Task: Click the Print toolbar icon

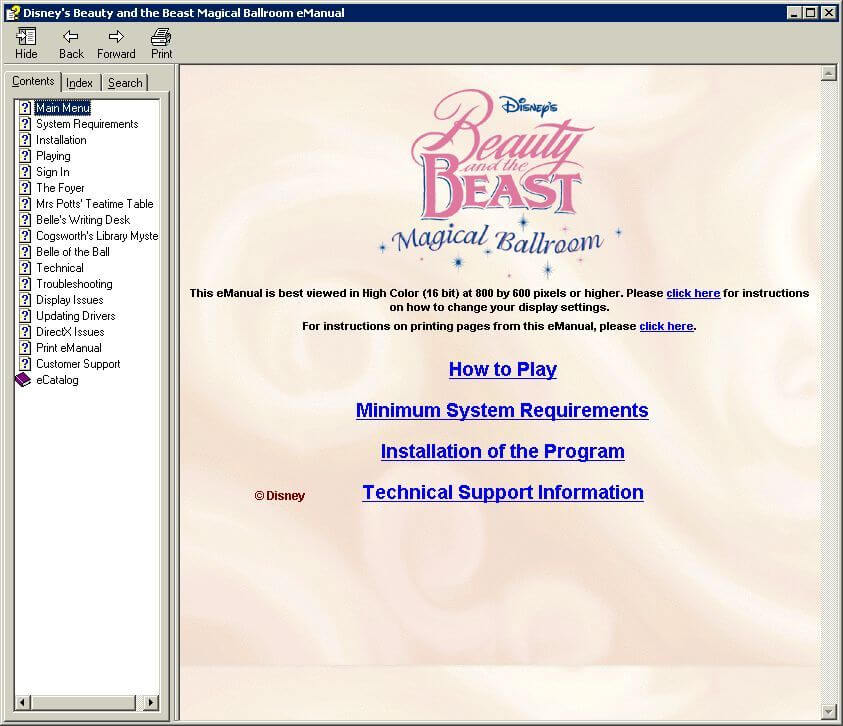Action: tap(161, 37)
